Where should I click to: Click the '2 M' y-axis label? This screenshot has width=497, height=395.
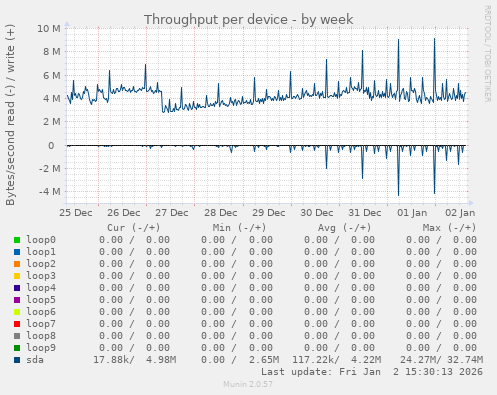tap(52, 122)
